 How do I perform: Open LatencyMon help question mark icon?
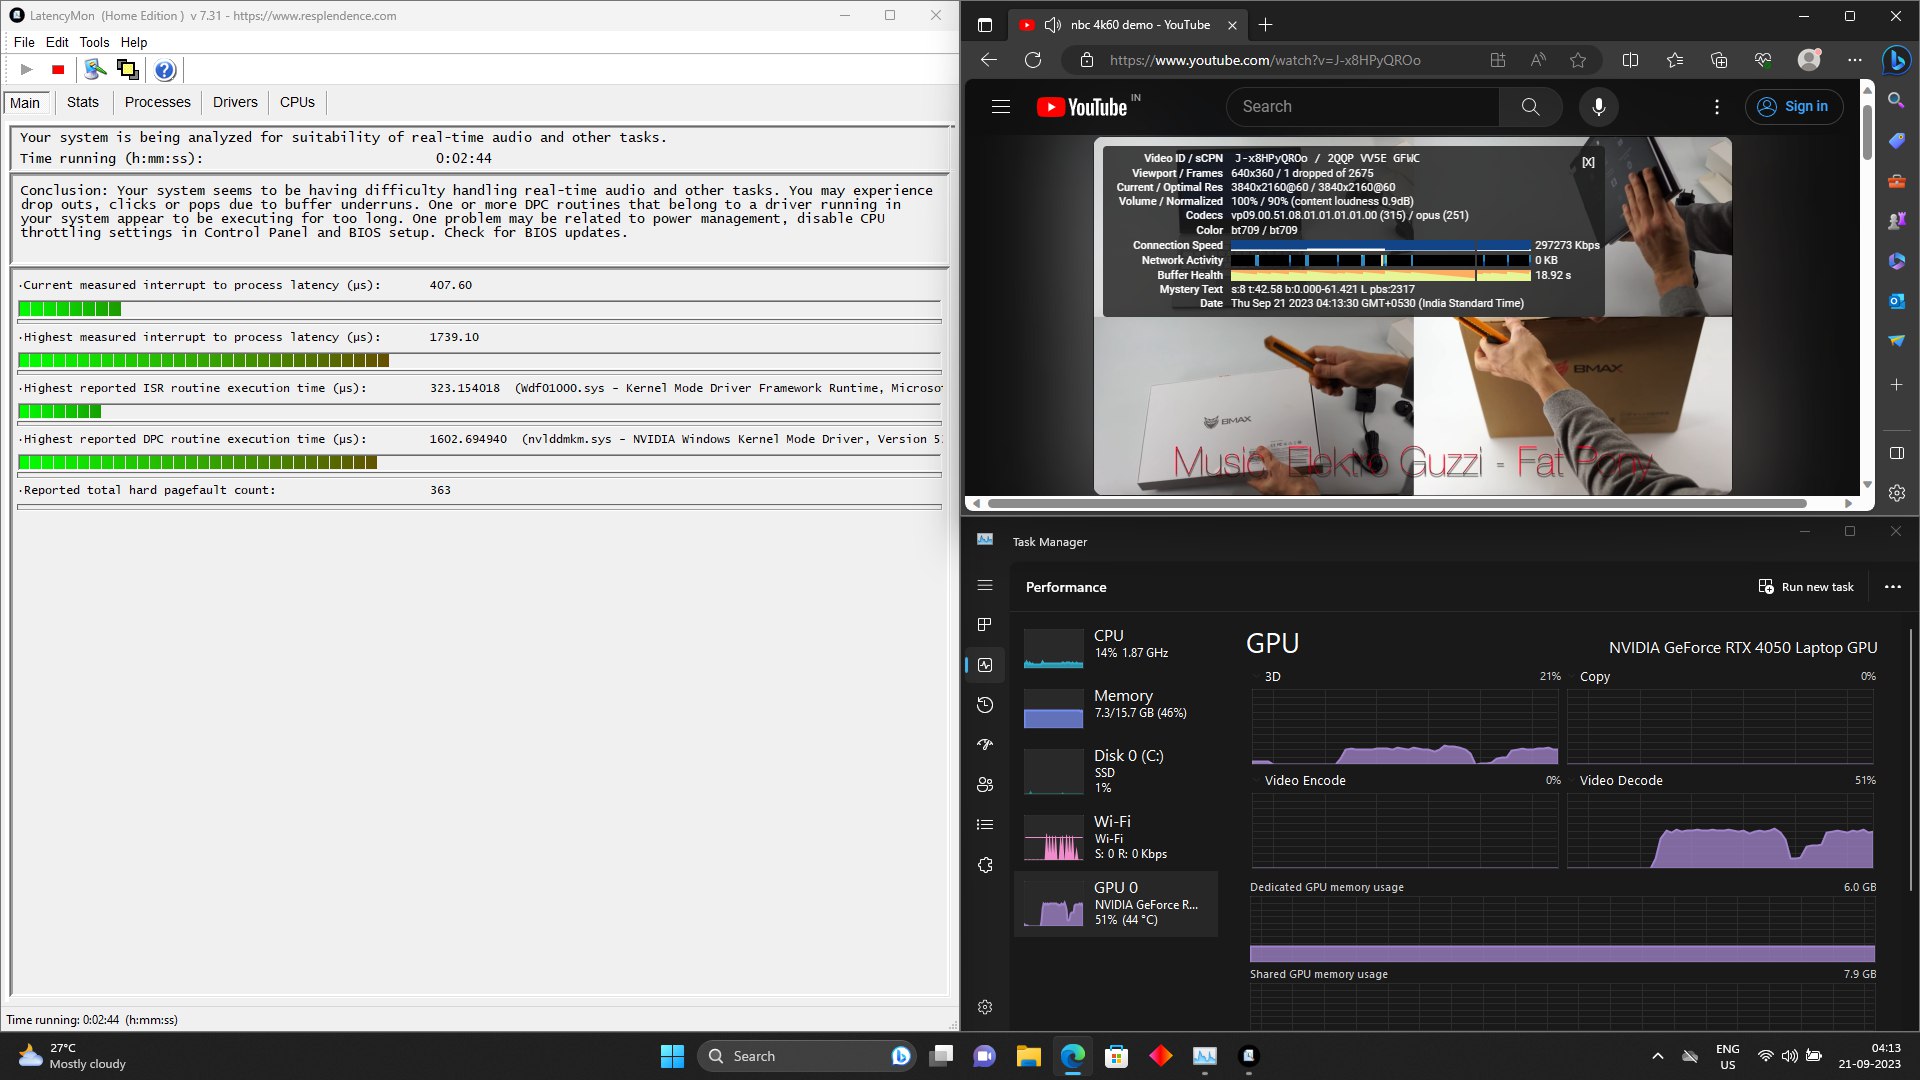tap(165, 70)
